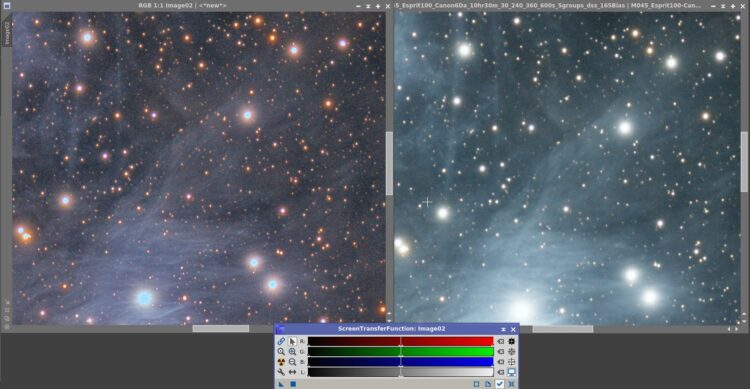
Task: Click the new instance triangle icon
Action: pyautogui.click(x=281, y=384)
